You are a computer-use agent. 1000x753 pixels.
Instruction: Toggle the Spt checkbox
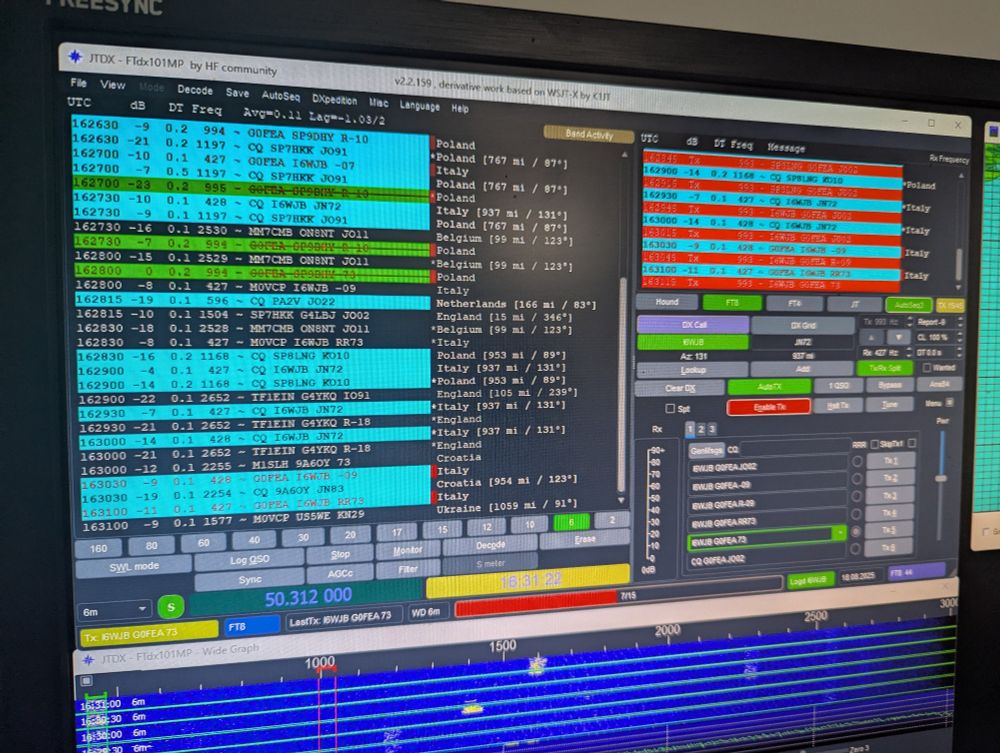coord(670,408)
